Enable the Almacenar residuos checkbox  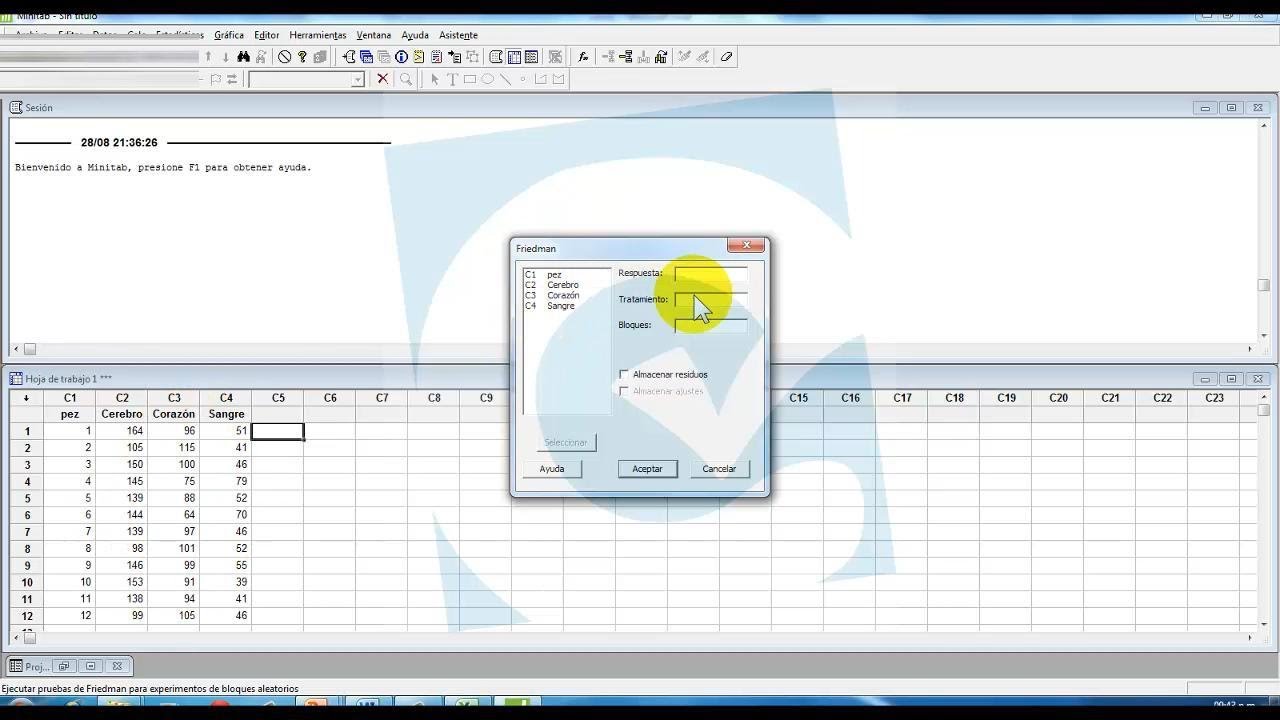(624, 374)
